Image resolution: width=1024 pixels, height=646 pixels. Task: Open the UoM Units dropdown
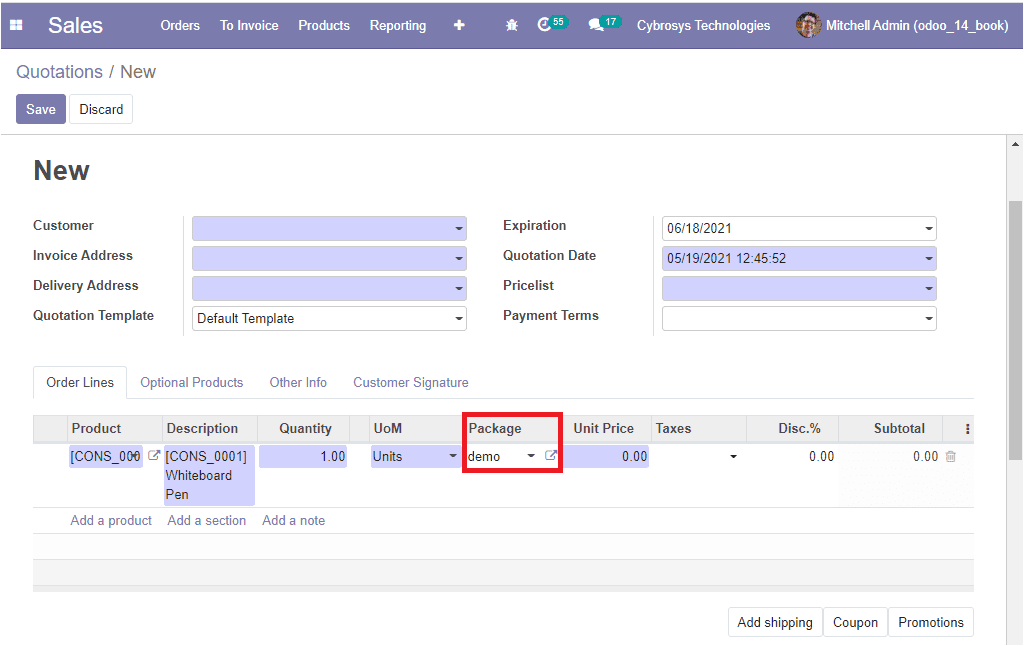point(453,456)
